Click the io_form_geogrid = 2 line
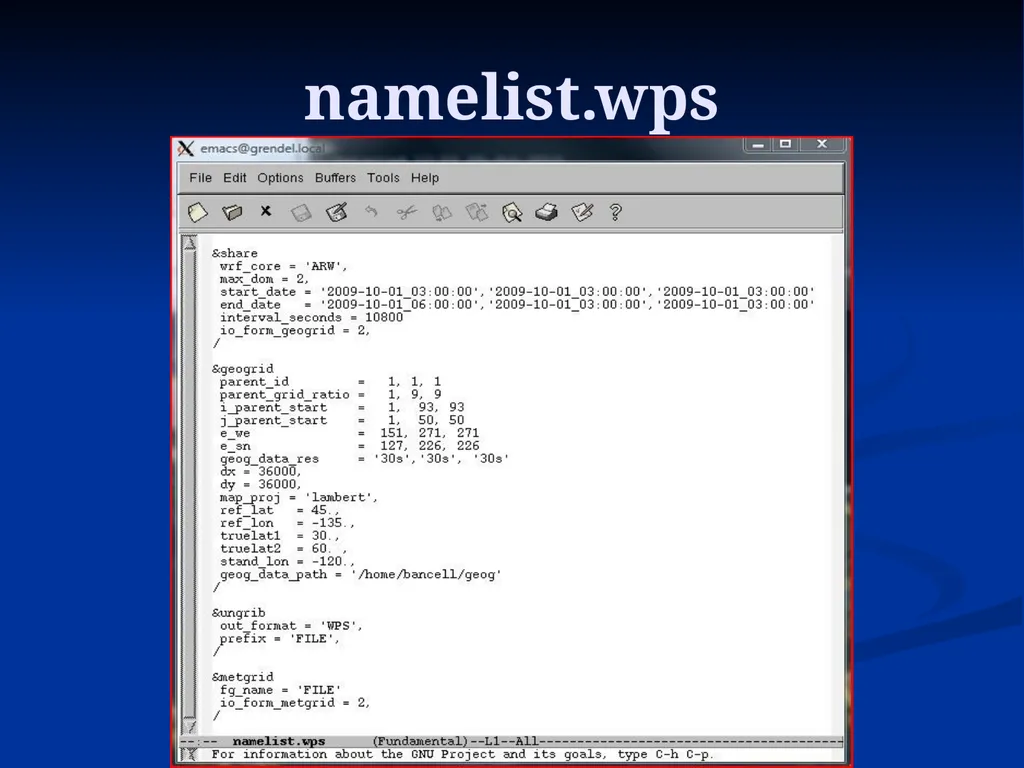This screenshot has height=768, width=1024. [295, 330]
